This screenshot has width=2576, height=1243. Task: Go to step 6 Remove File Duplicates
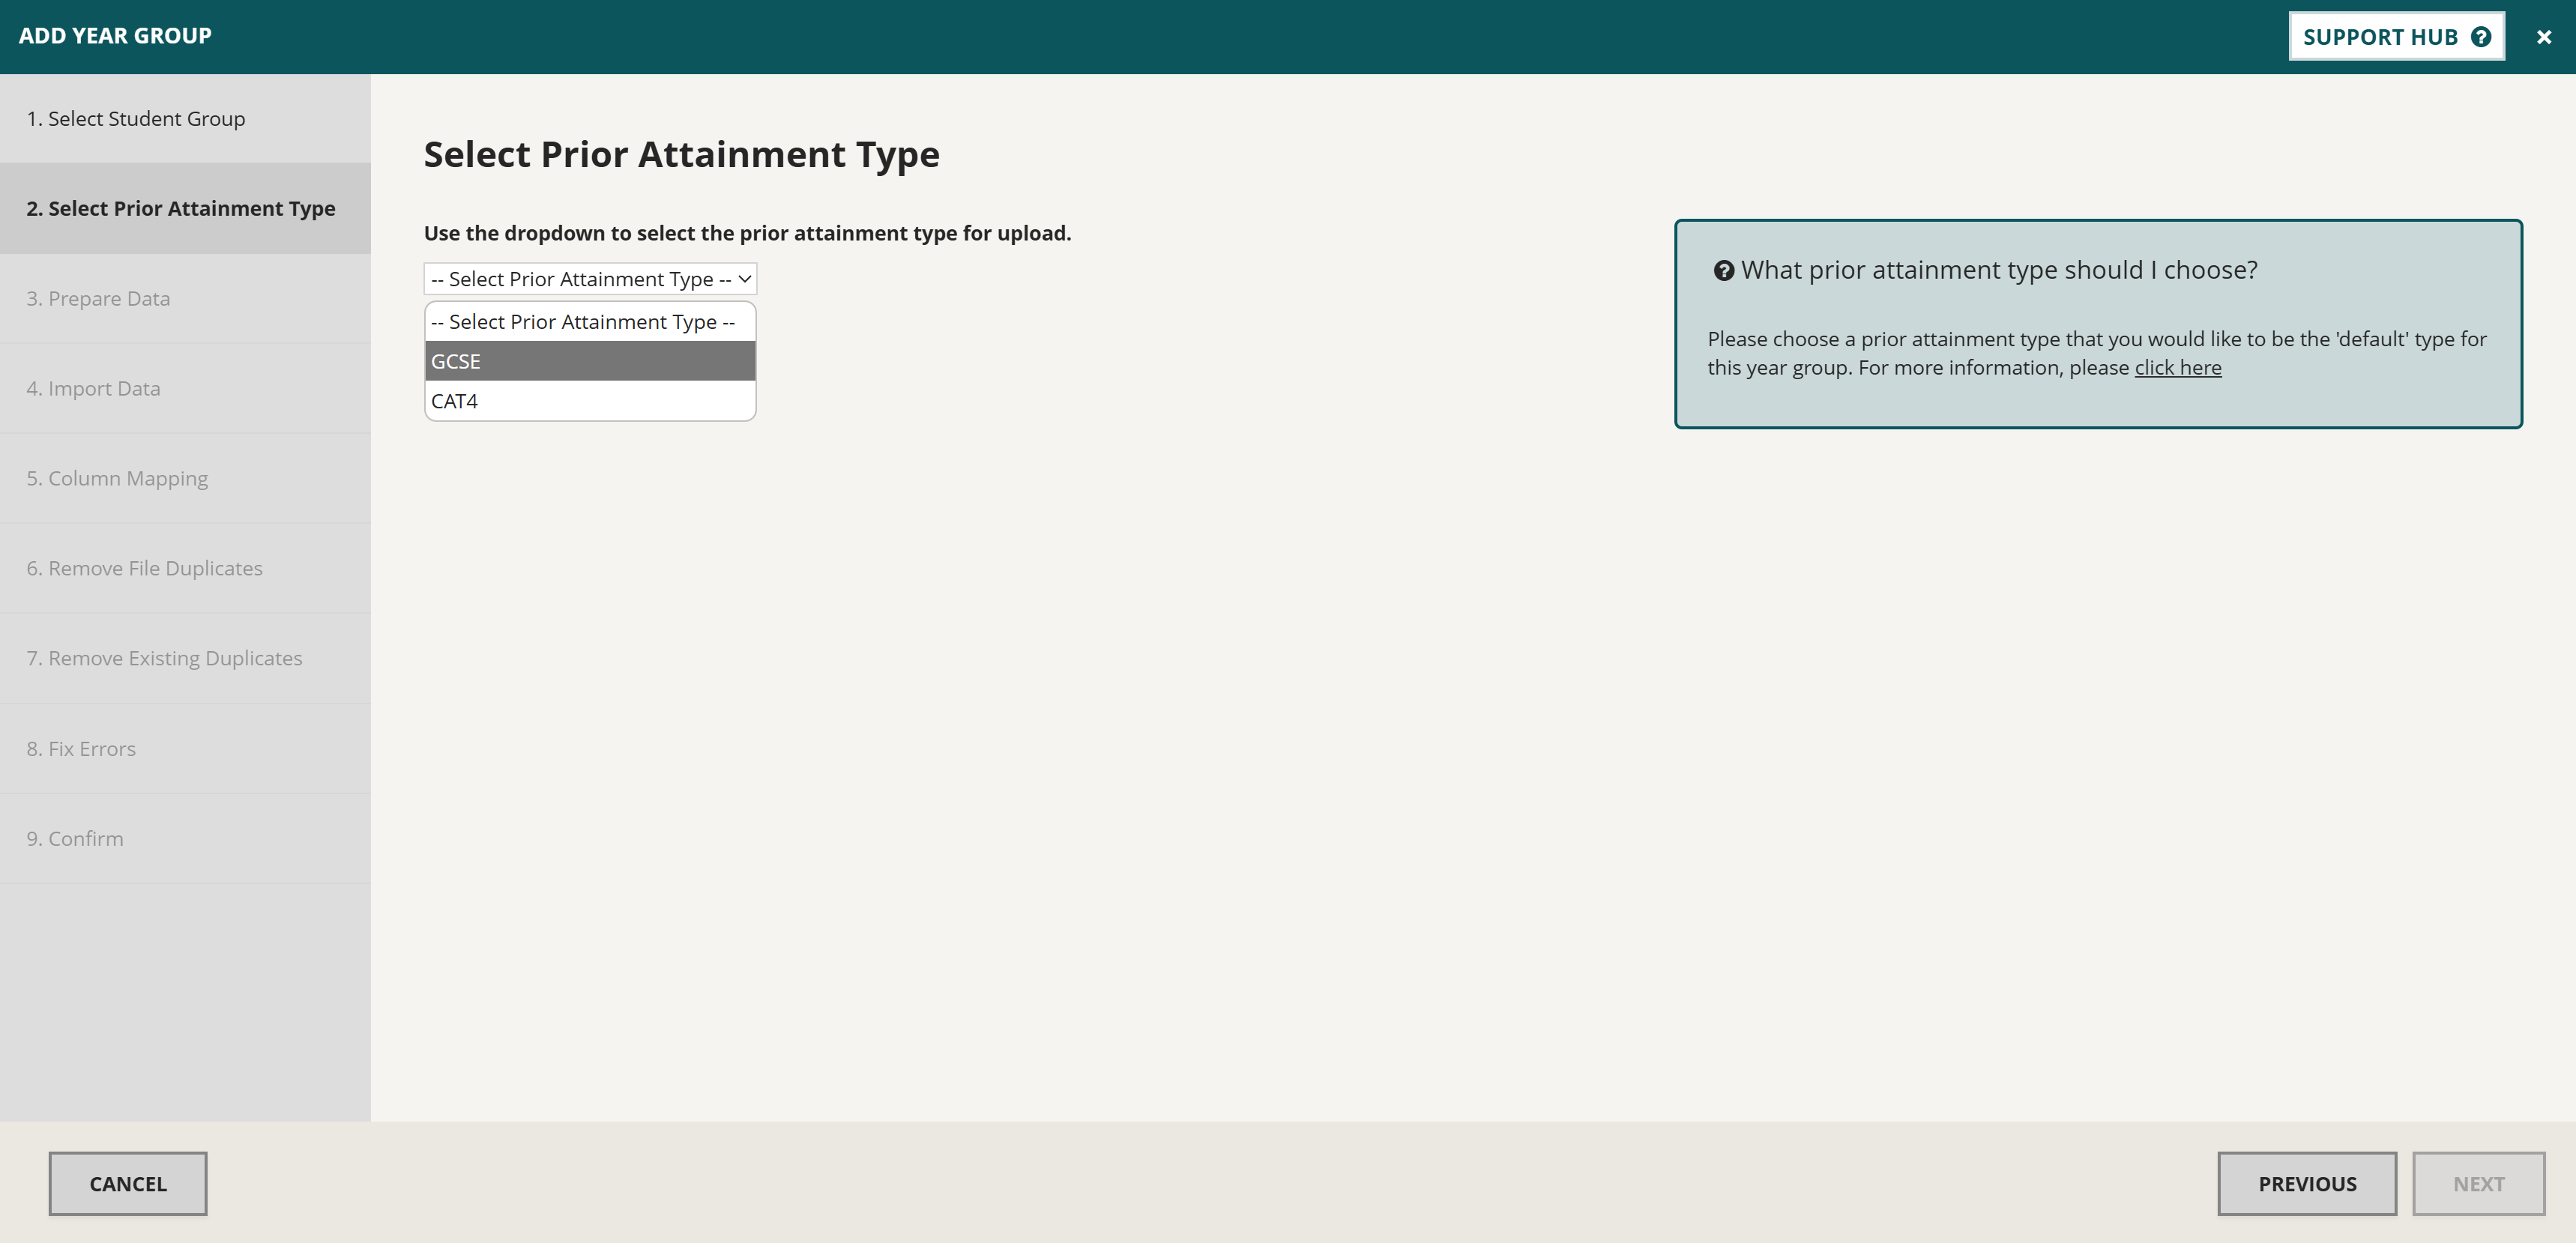[x=185, y=569]
